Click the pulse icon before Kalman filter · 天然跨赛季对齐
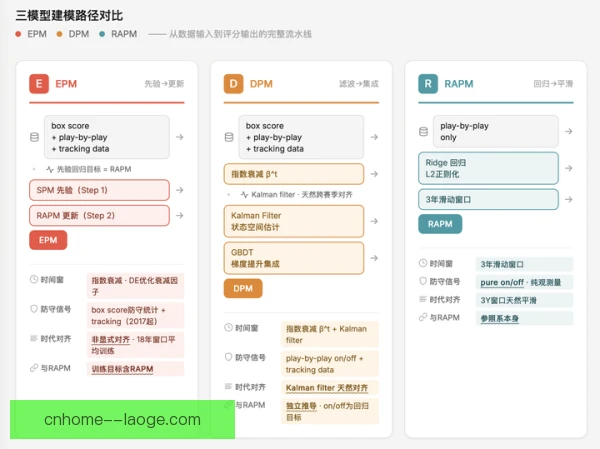600x449 pixels. pyautogui.click(x=244, y=195)
